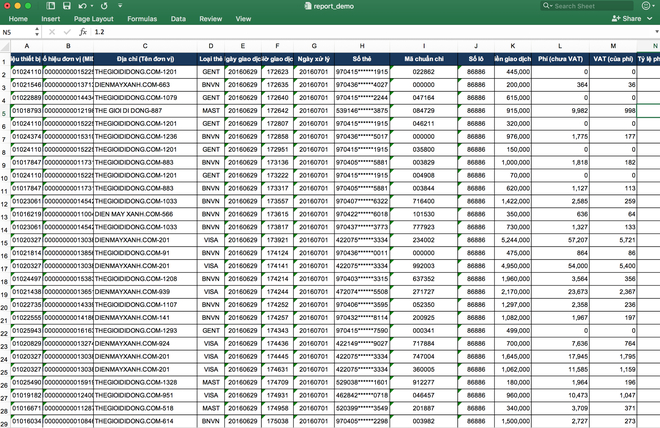Click the fx insert function icon
660x428 pixels.
[83, 32]
